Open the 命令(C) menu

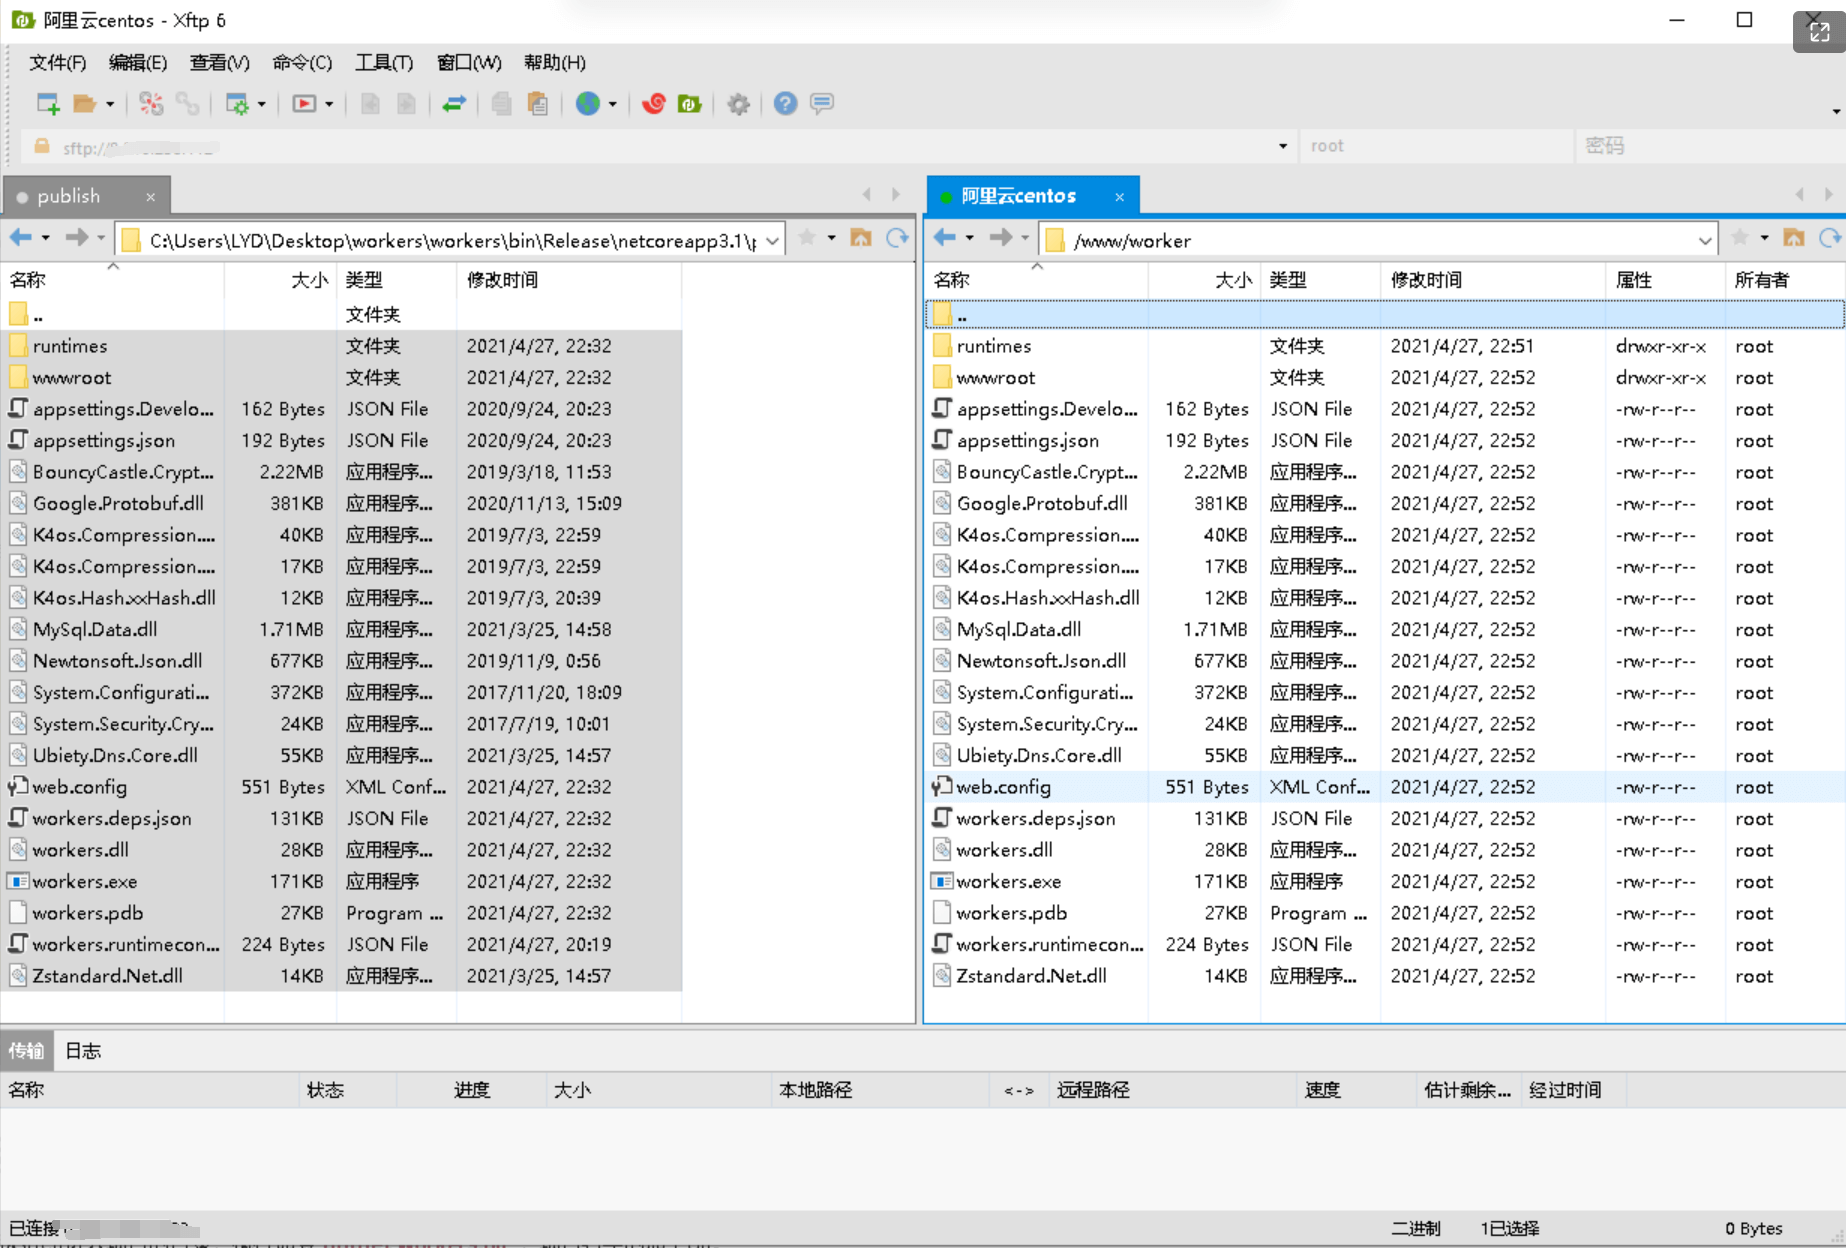[302, 62]
